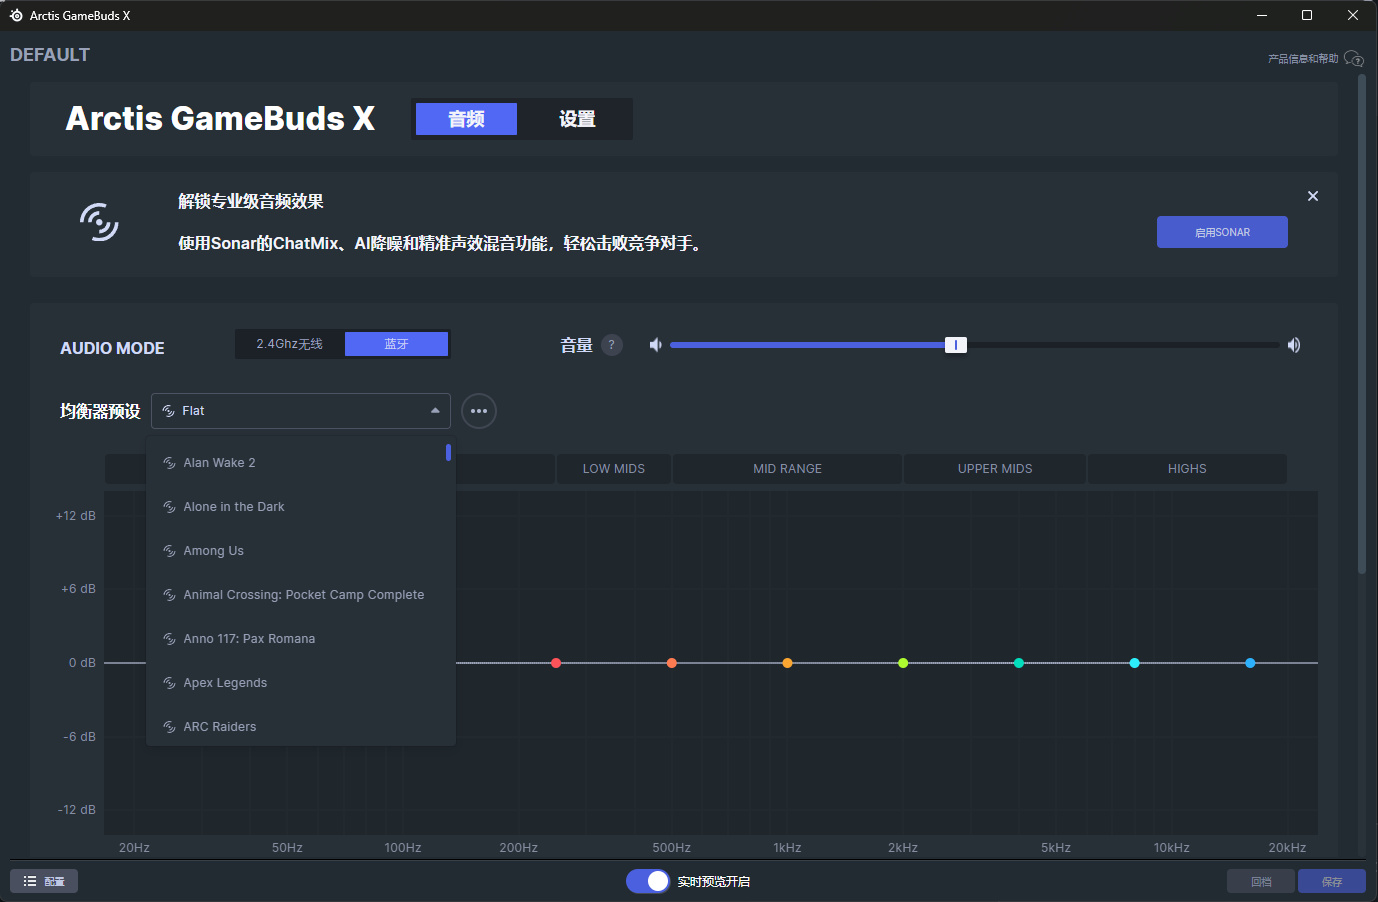The image size is (1378, 902).
Task: Minimize the Arctis GameBuds X window
Action: click(x=1262, y=15)
